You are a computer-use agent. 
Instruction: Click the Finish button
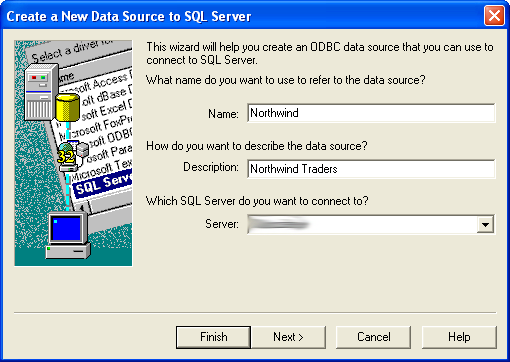[213, 337]
